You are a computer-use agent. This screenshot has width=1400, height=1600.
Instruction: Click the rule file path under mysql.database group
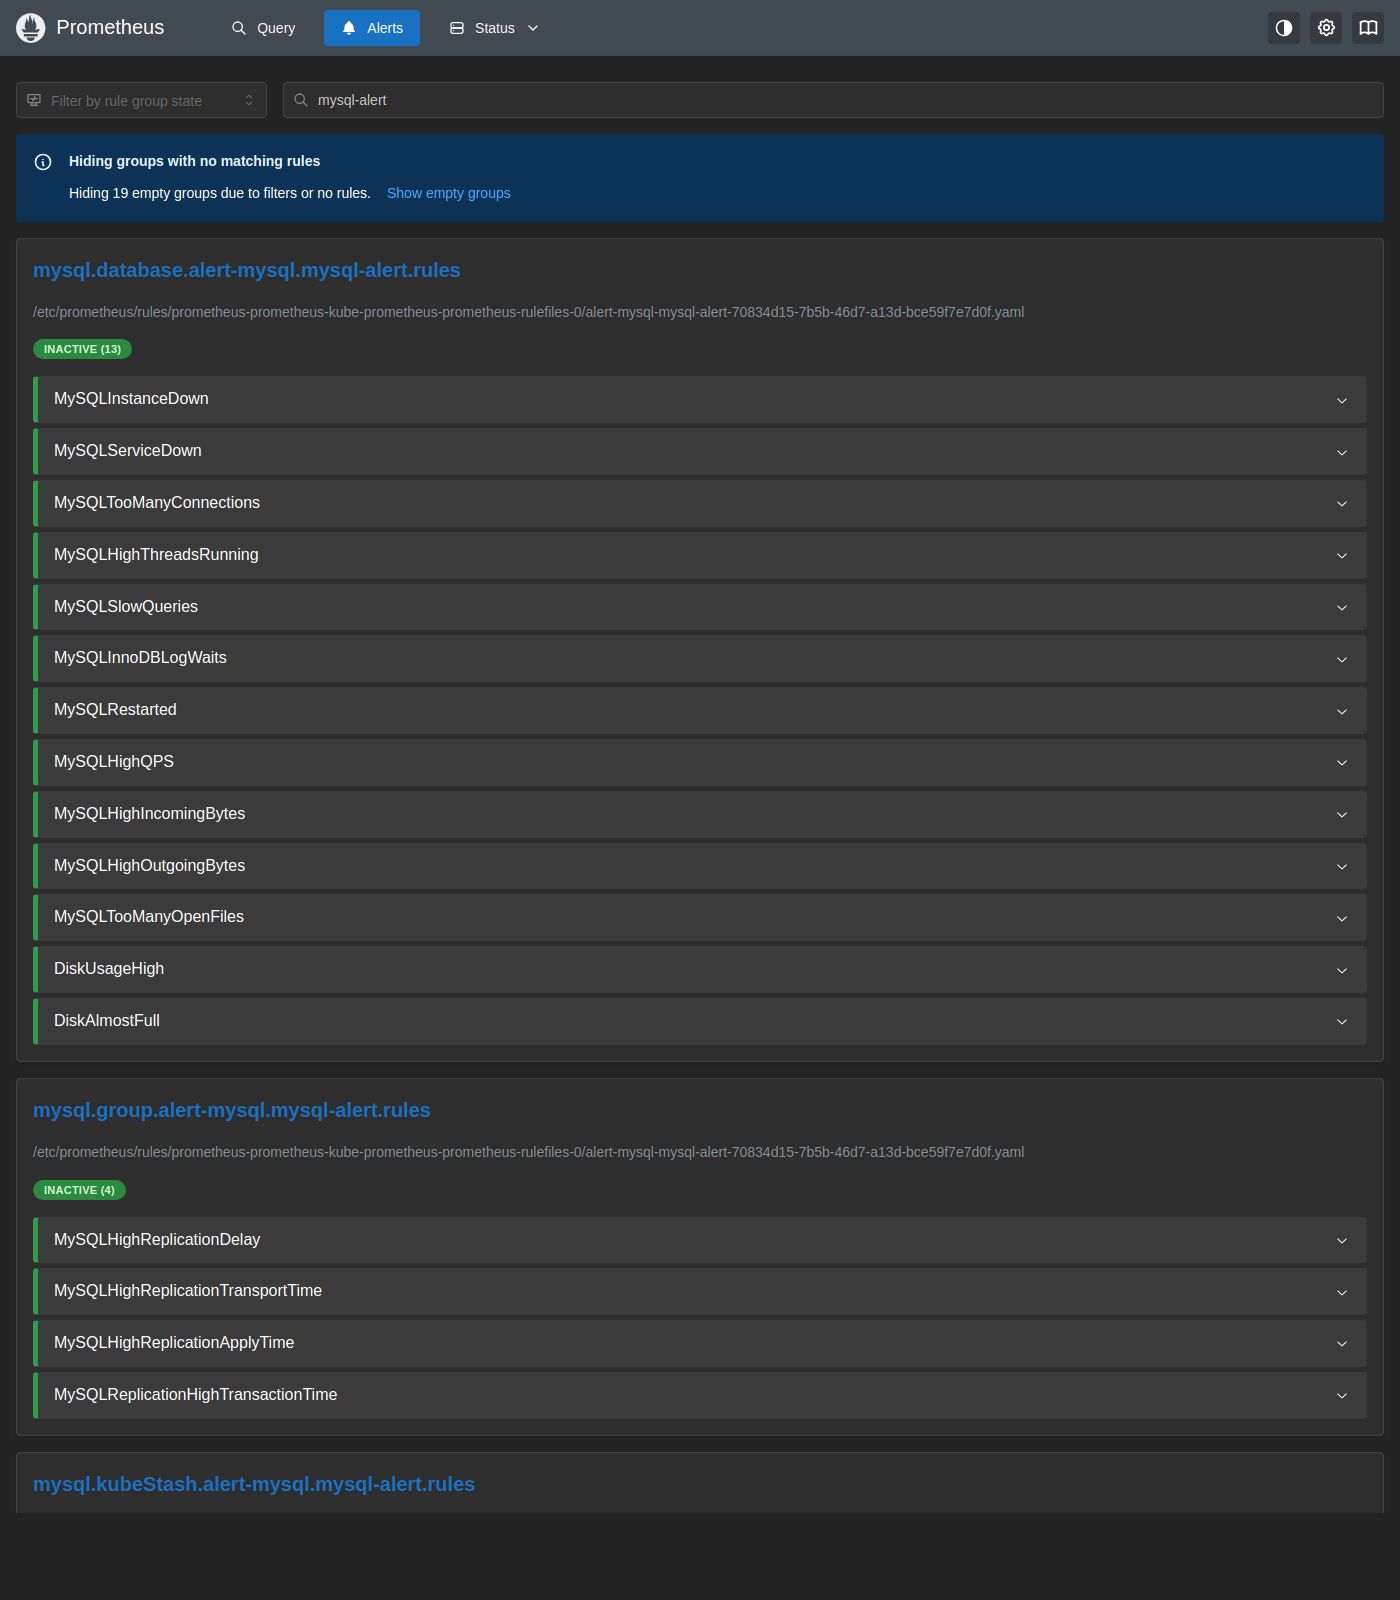(x=528, y=312)
